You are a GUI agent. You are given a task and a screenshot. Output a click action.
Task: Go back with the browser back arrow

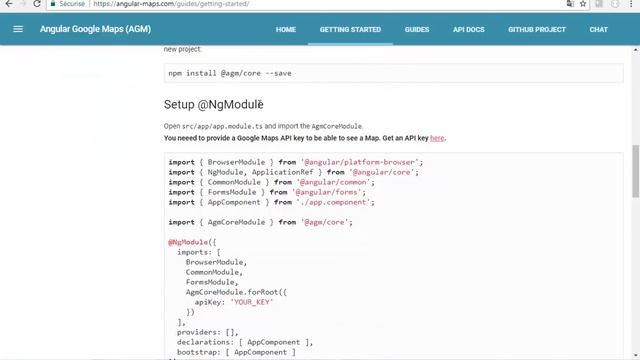coord(9,4)
